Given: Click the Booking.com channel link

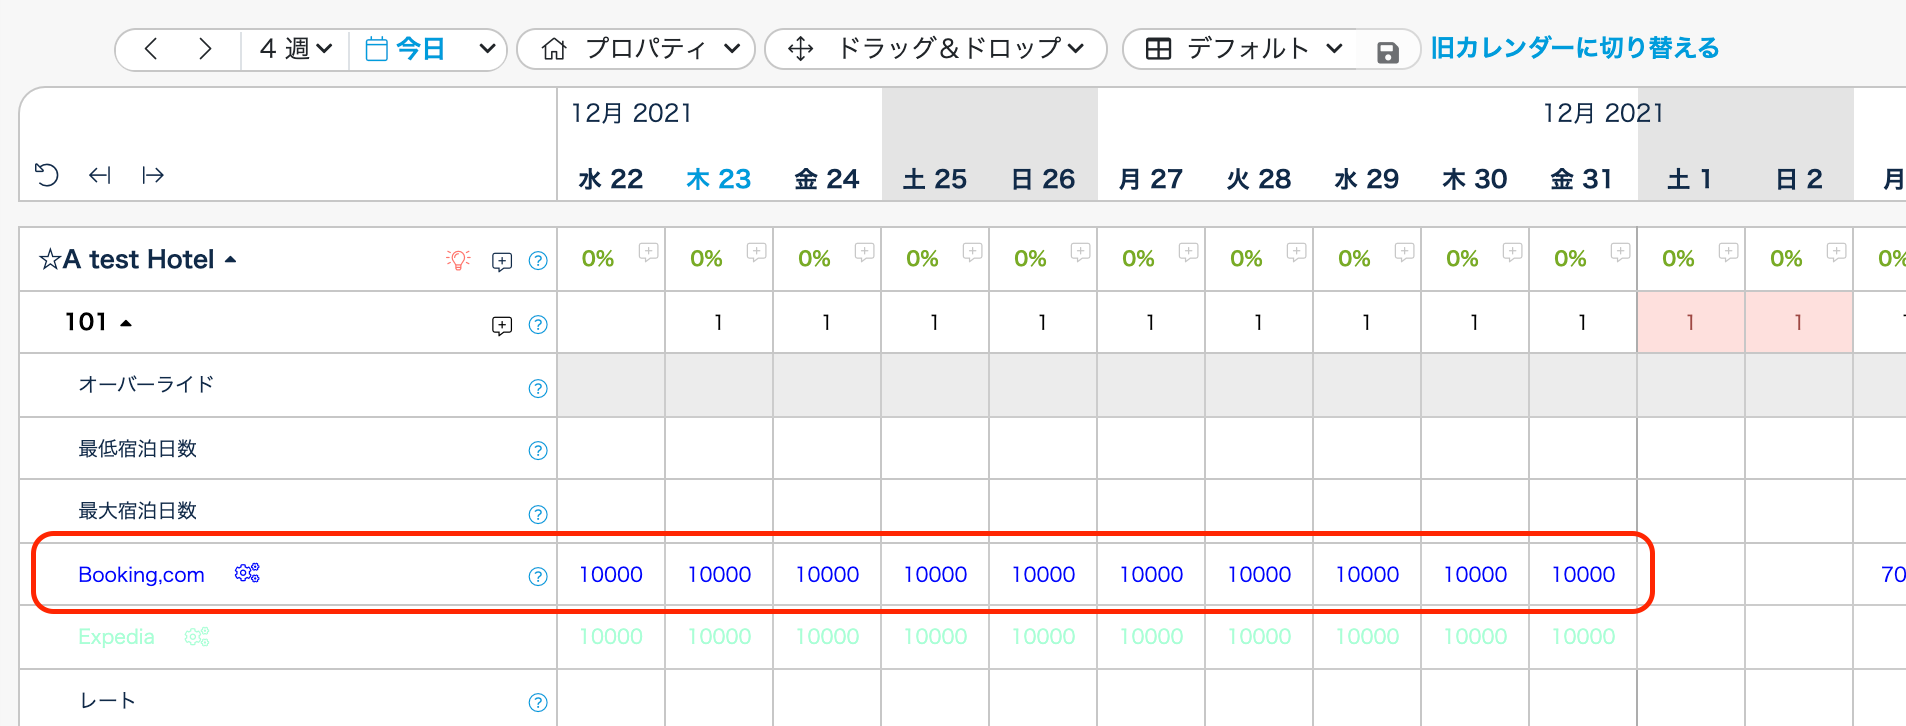Looking at the screenshot, I should (141, 575).
